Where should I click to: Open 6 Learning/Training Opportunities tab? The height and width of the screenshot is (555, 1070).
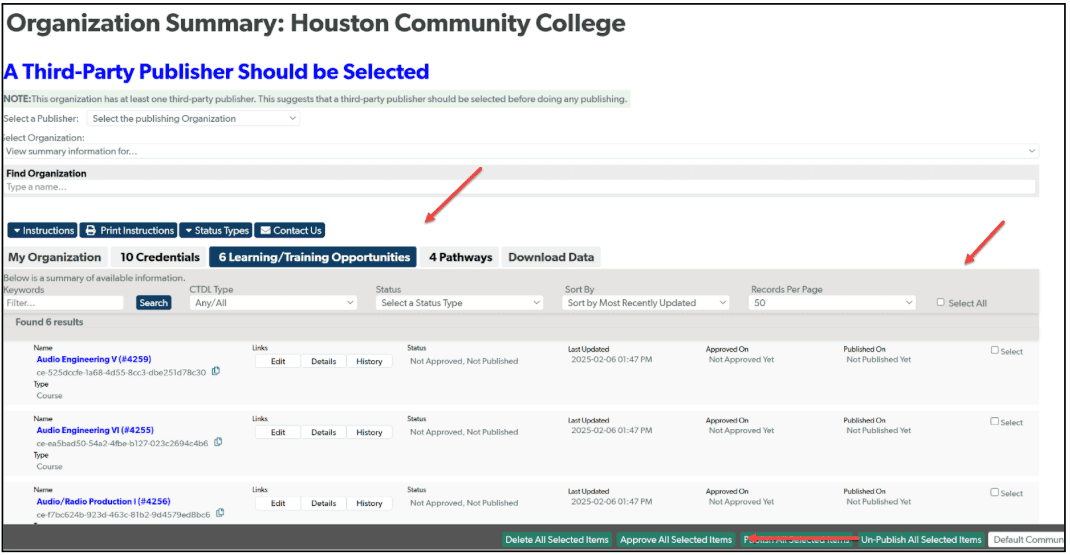313,257
